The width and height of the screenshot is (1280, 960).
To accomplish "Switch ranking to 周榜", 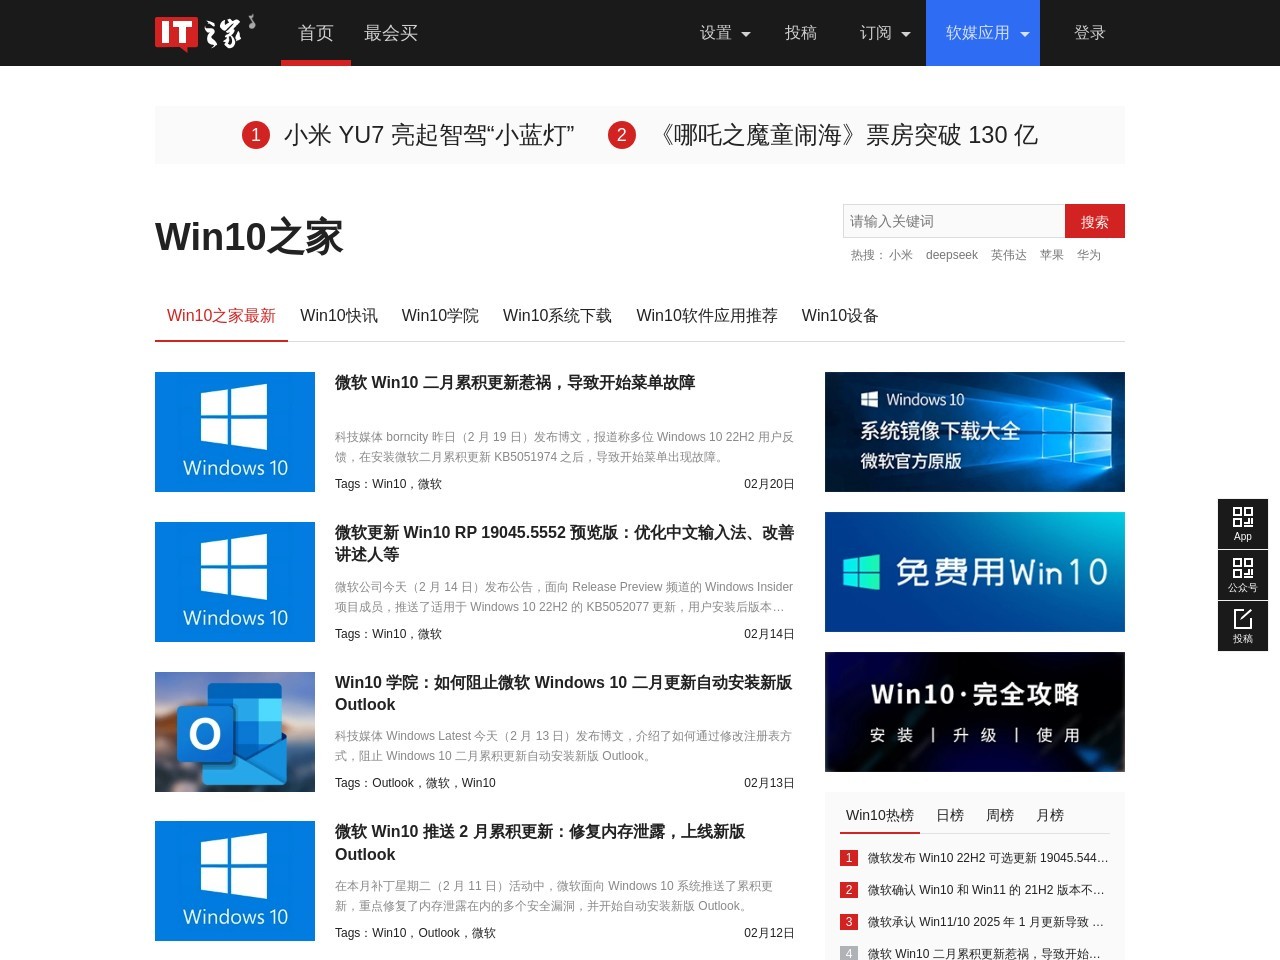I will click(1000, 815).
